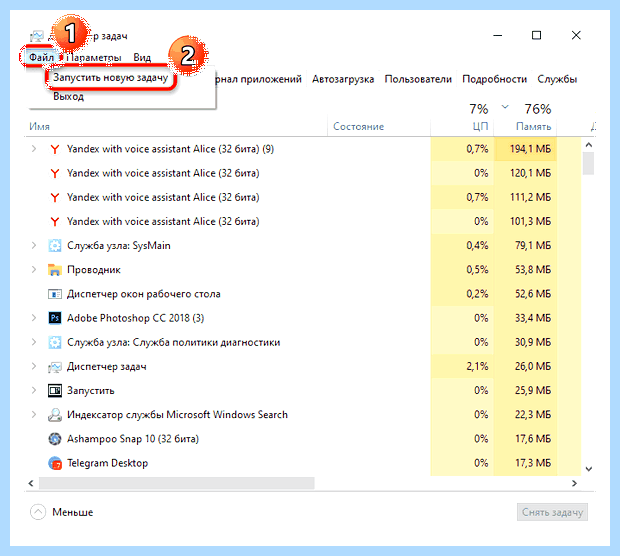
Task: Expand the Windows Search indexer row
Action: pos(34,415)
